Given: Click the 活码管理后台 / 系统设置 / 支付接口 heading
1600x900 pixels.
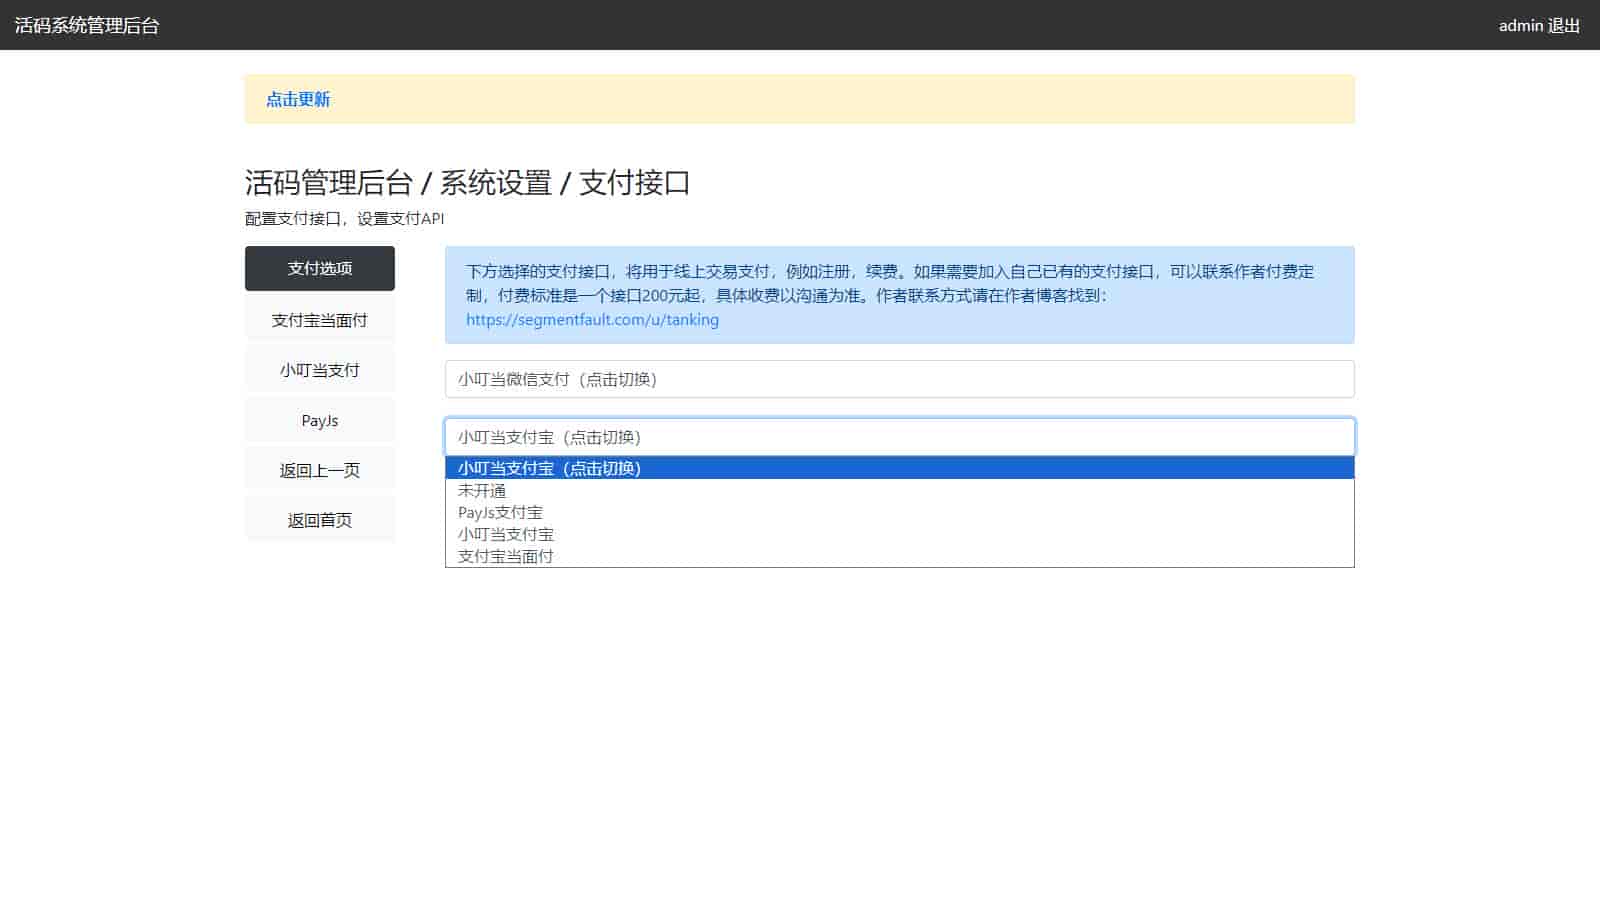Looking at the screenshot, I should pyautogui.click(x=467, y=182).
